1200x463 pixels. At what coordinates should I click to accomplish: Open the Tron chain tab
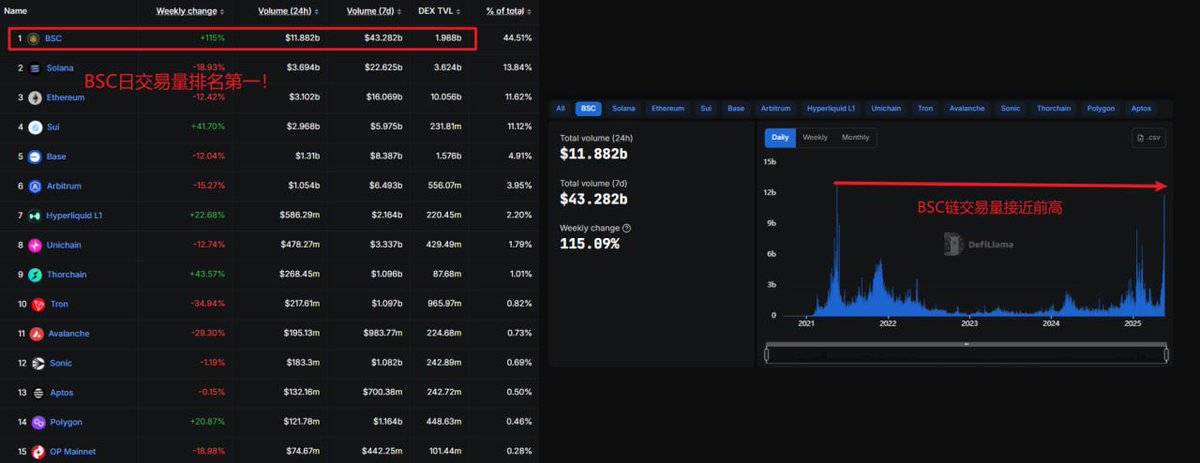[925, 108]
